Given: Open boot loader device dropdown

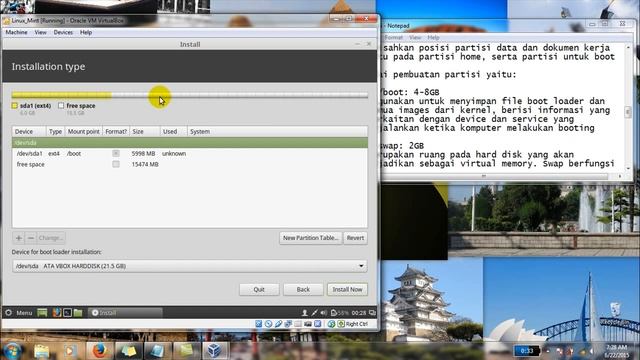Looking at the screenshot, I should [x=190, y=266].
